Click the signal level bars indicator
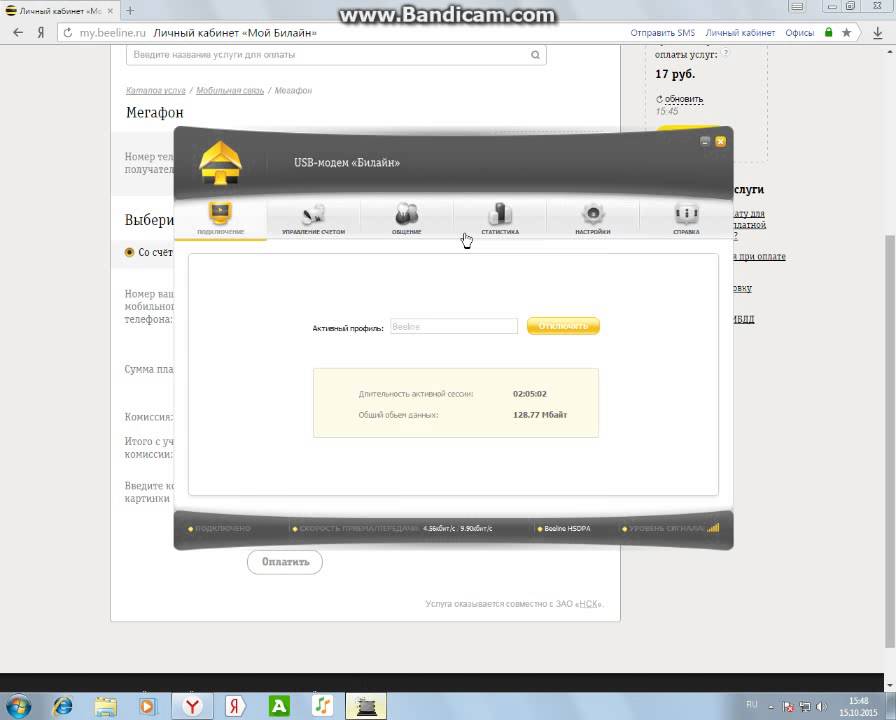 pos(713,528)
